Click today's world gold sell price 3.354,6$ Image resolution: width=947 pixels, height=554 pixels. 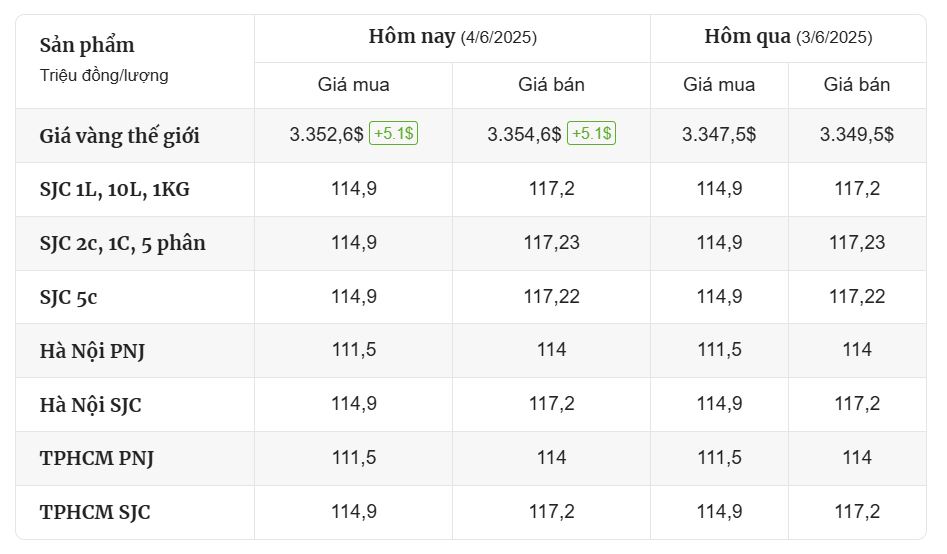pyautogui.click(x=524, y=134)
